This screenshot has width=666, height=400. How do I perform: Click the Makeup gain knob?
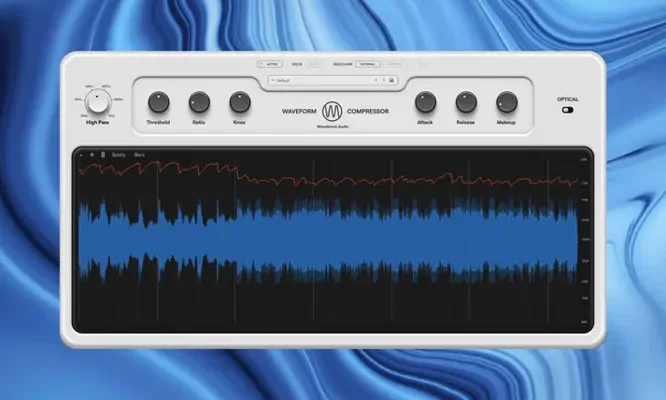(507, 102)
